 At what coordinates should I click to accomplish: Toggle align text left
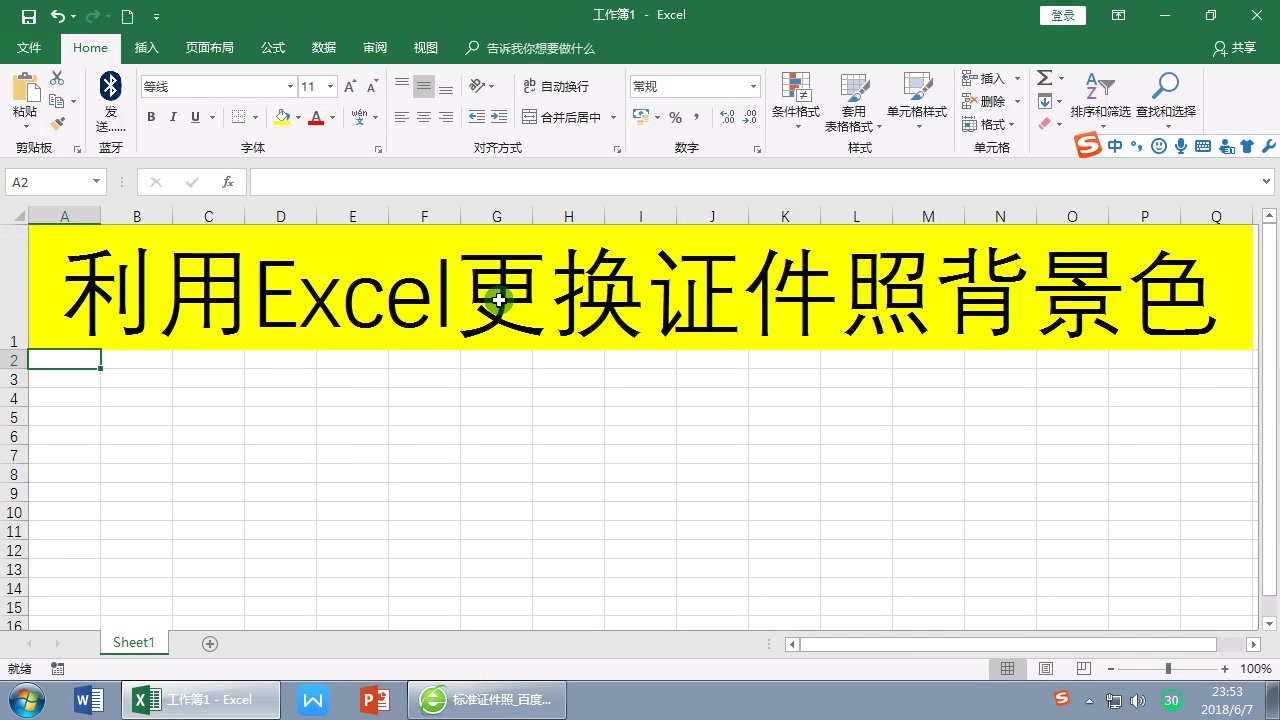401,117
